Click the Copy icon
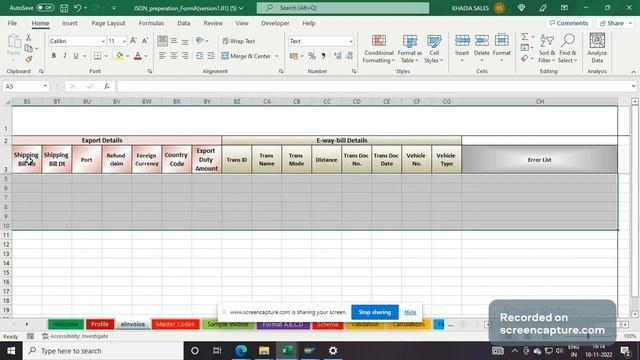The image size is (640, 360). coord(29,48)
